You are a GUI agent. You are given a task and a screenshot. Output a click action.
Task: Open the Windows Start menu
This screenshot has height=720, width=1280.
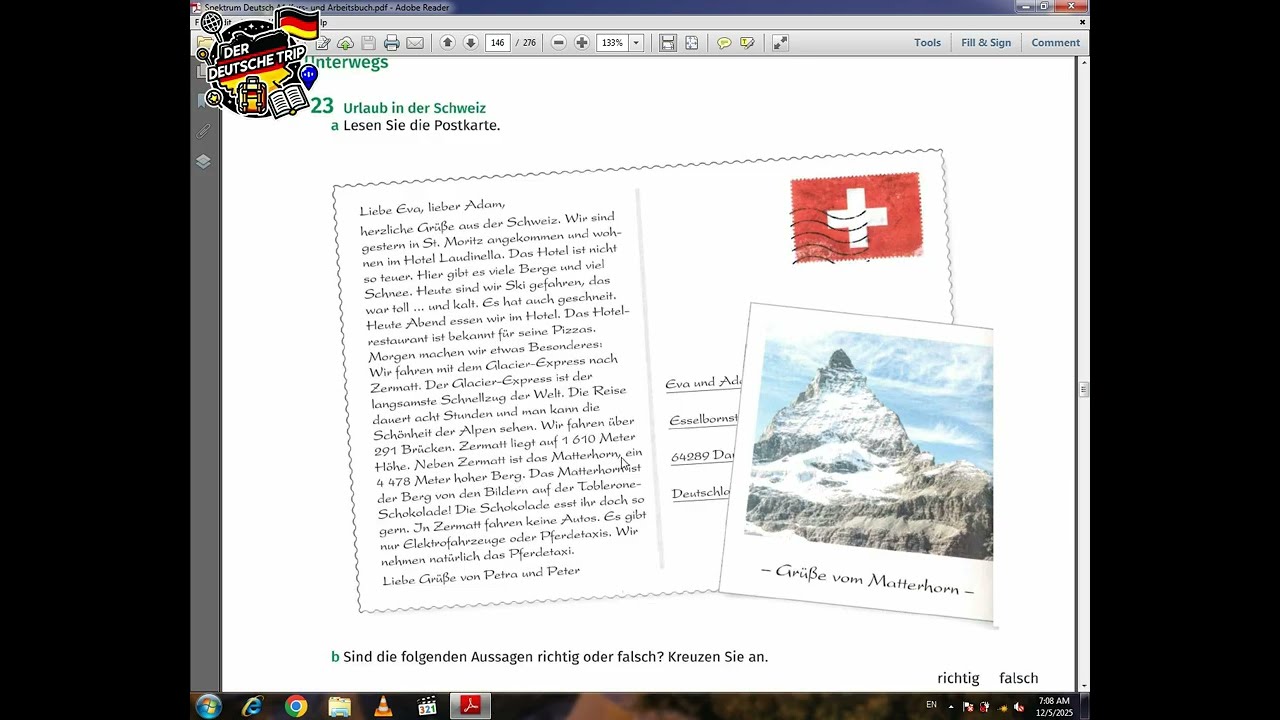pos(208,707)
